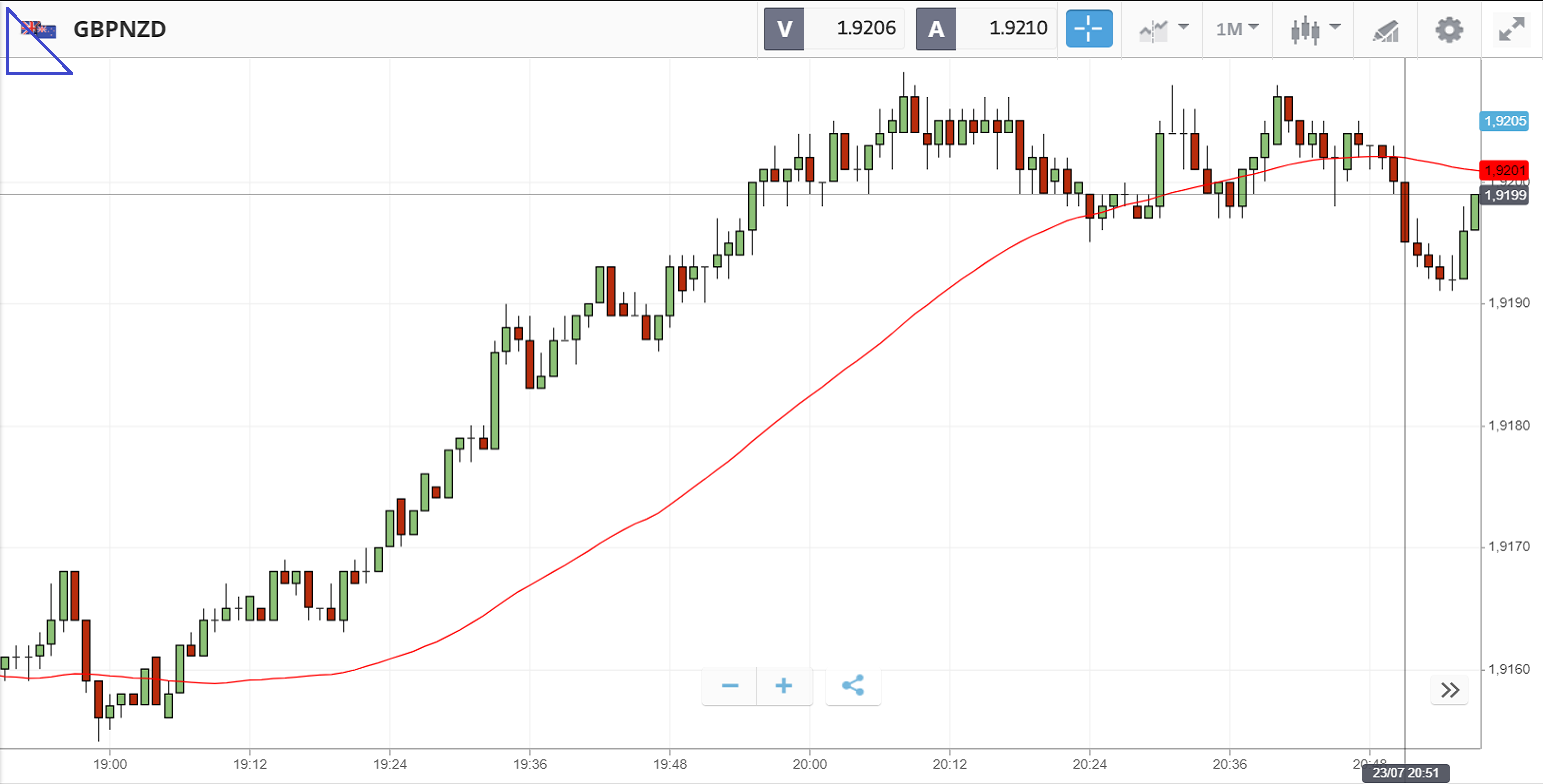
Task: Open the candlestick chart type dropdown
Action: tap(1314, 29)
